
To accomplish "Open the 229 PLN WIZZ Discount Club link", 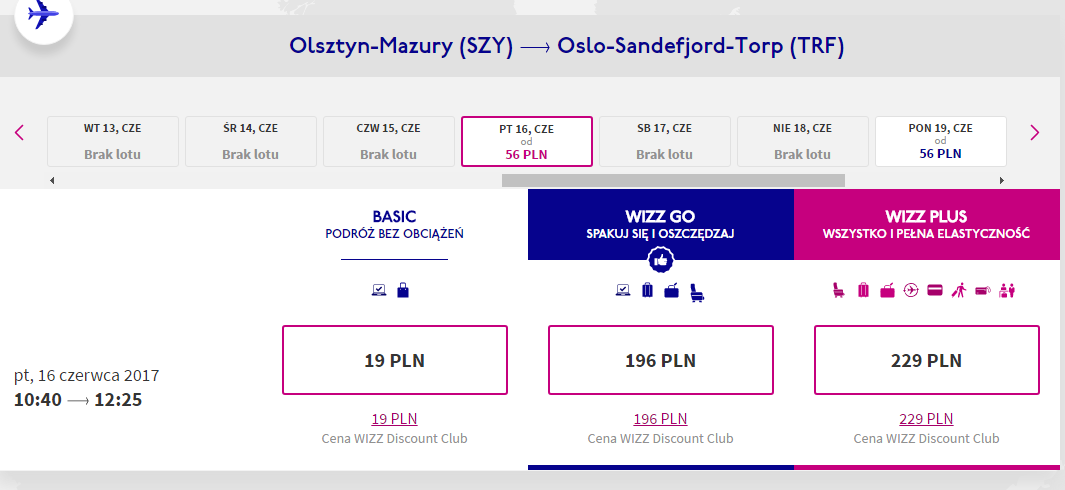I will coord(926,419).
